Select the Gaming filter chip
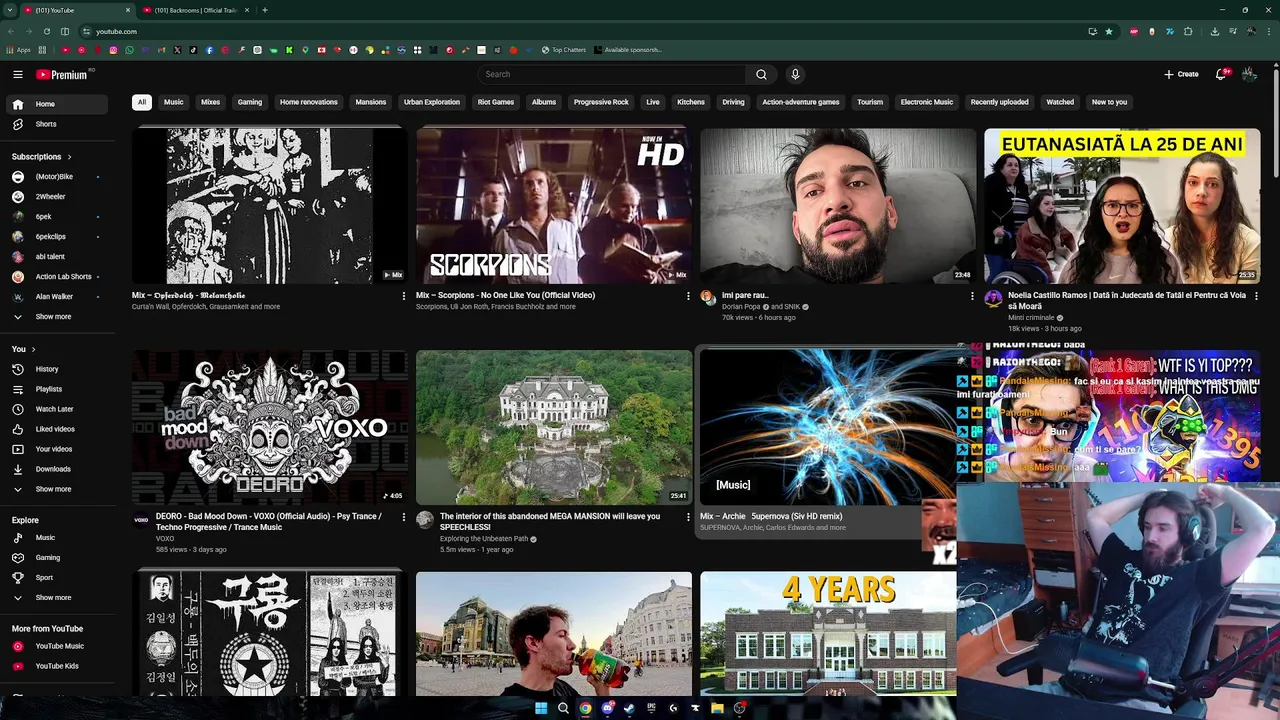This screenshot has width=1280, height=720. pos(250,102)
